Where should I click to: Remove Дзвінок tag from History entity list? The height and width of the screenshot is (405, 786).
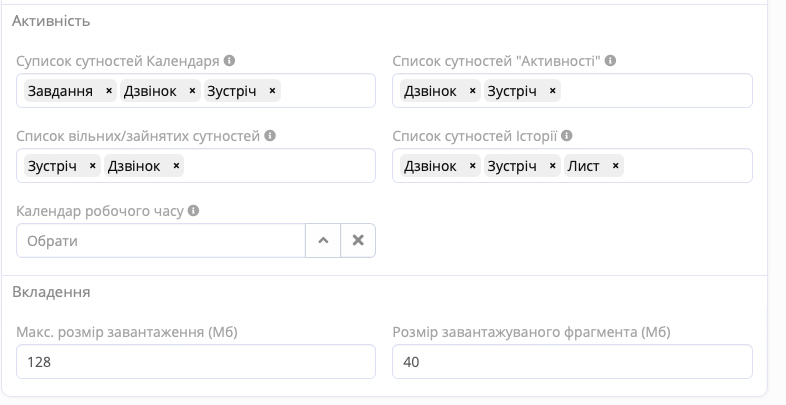click(x=472, y=166)
